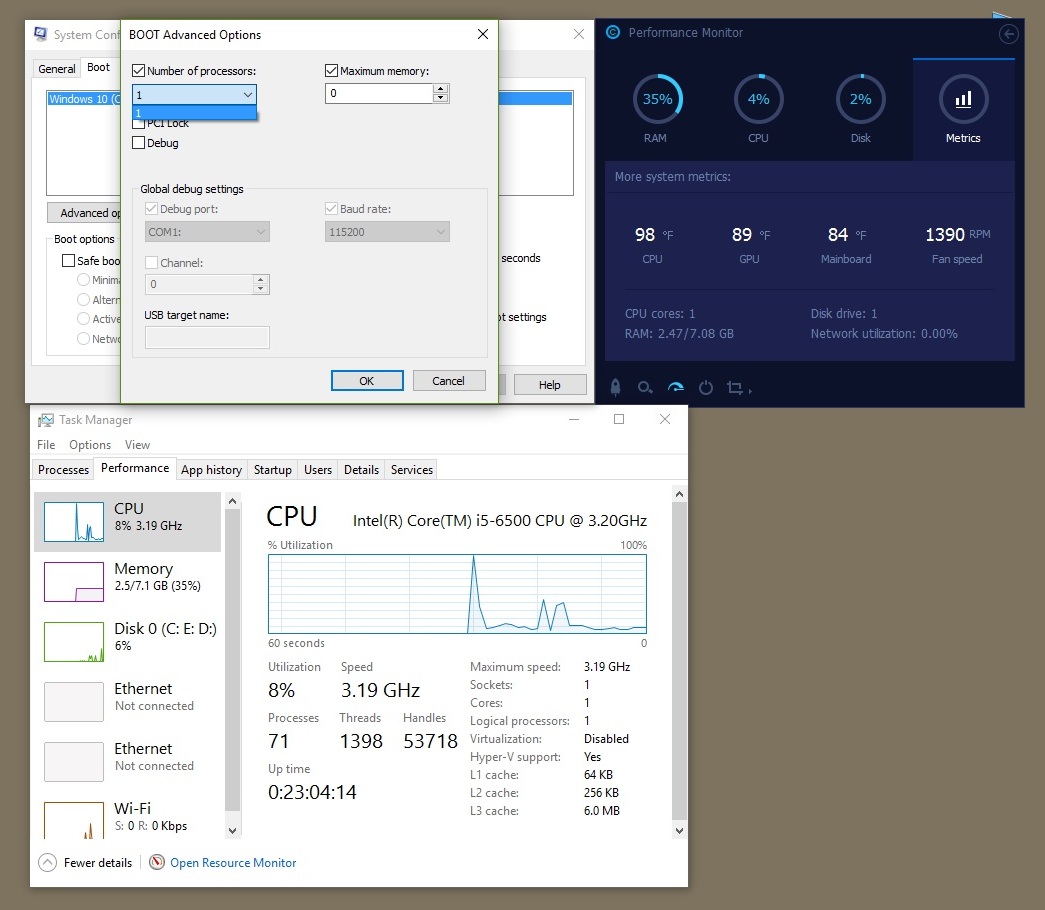Image resolution: width=1045 pixels, height=910 pixels.
Task: Choose option 1 in processors dropdown list
Action: tap(194, 113)
